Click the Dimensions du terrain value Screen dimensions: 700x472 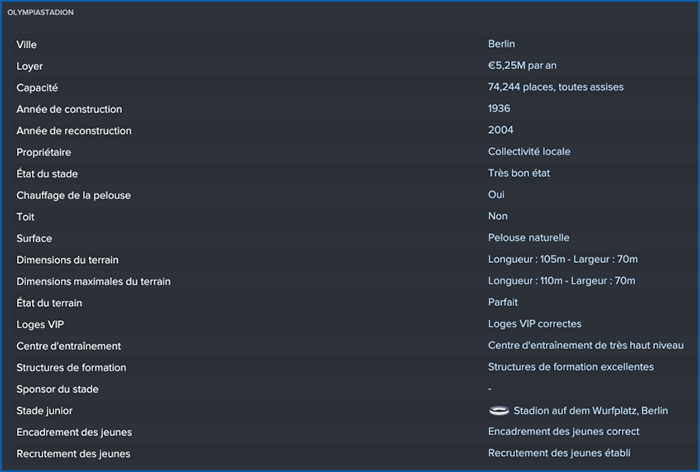pos(562,259)
